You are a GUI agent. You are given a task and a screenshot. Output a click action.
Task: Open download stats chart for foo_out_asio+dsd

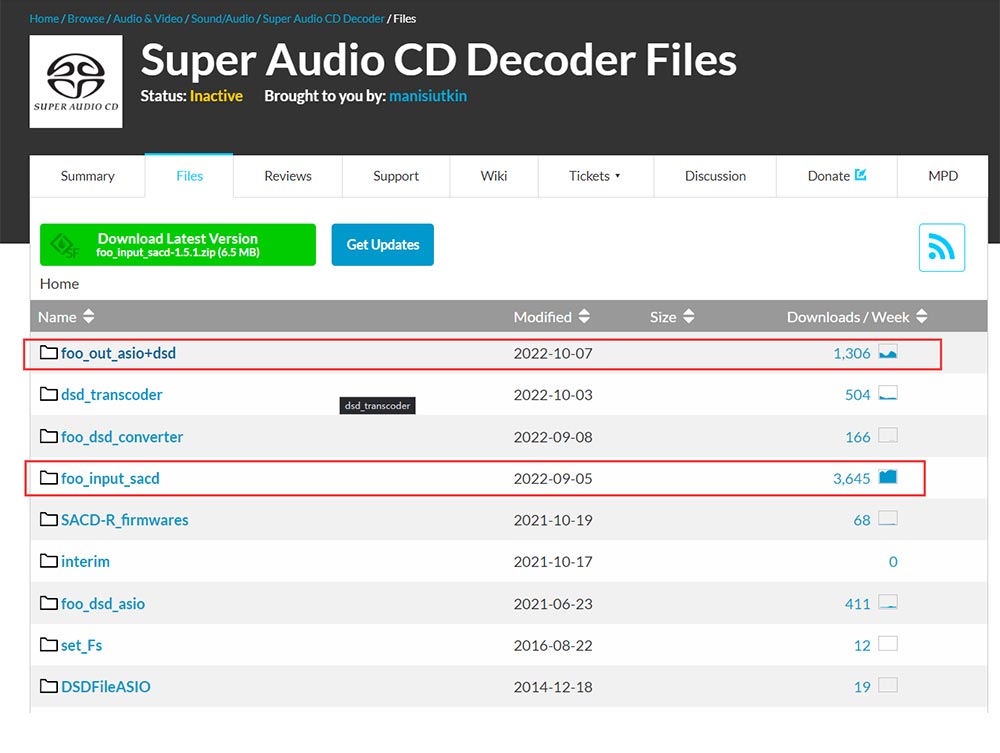point(888,352)
